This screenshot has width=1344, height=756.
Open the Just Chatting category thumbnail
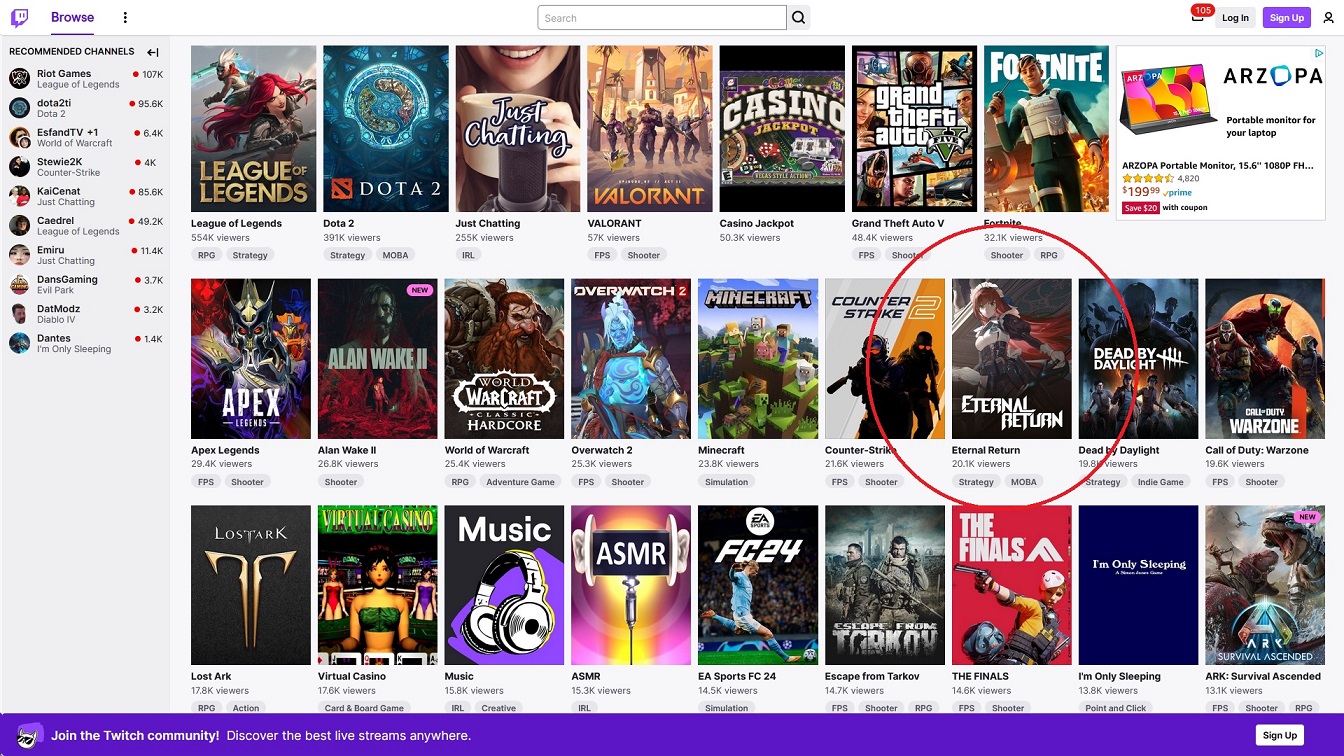coord(517,128)
